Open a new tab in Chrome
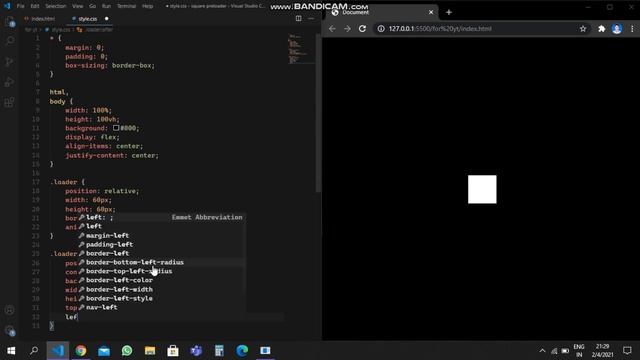 449,12
